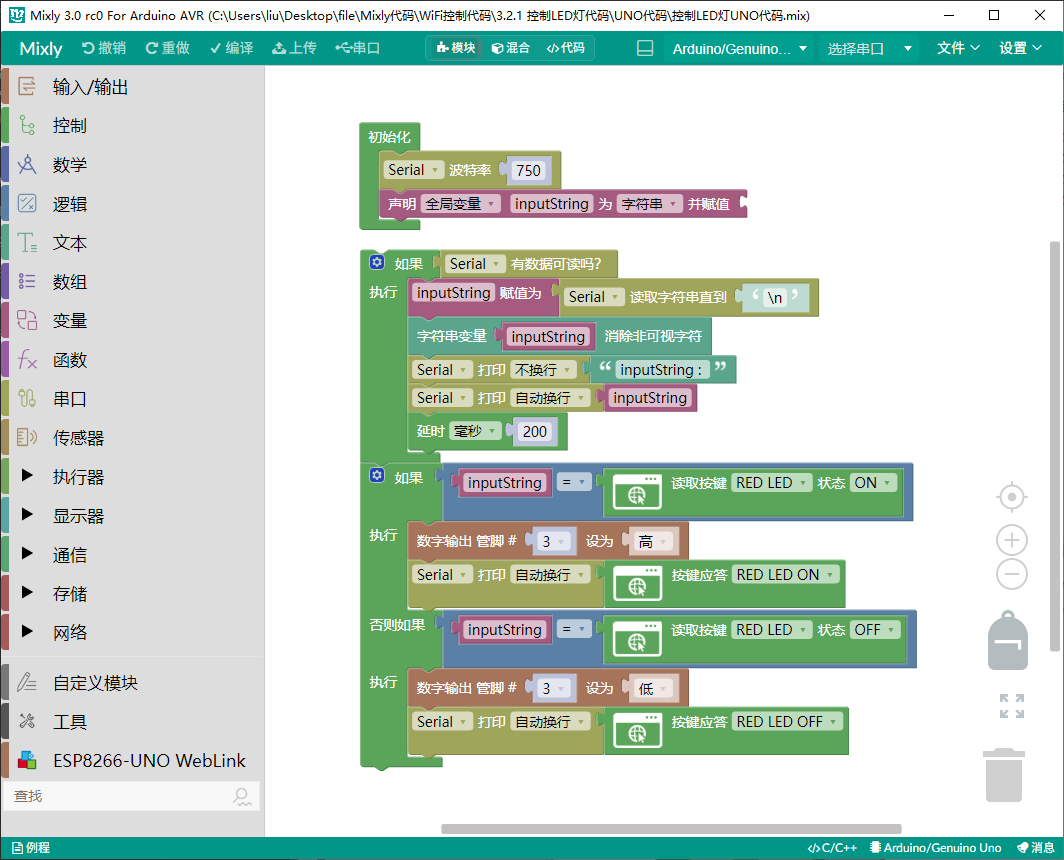Open the backpack icon
Viewport: 1064px width, 860px height.
coord(1008,641)
